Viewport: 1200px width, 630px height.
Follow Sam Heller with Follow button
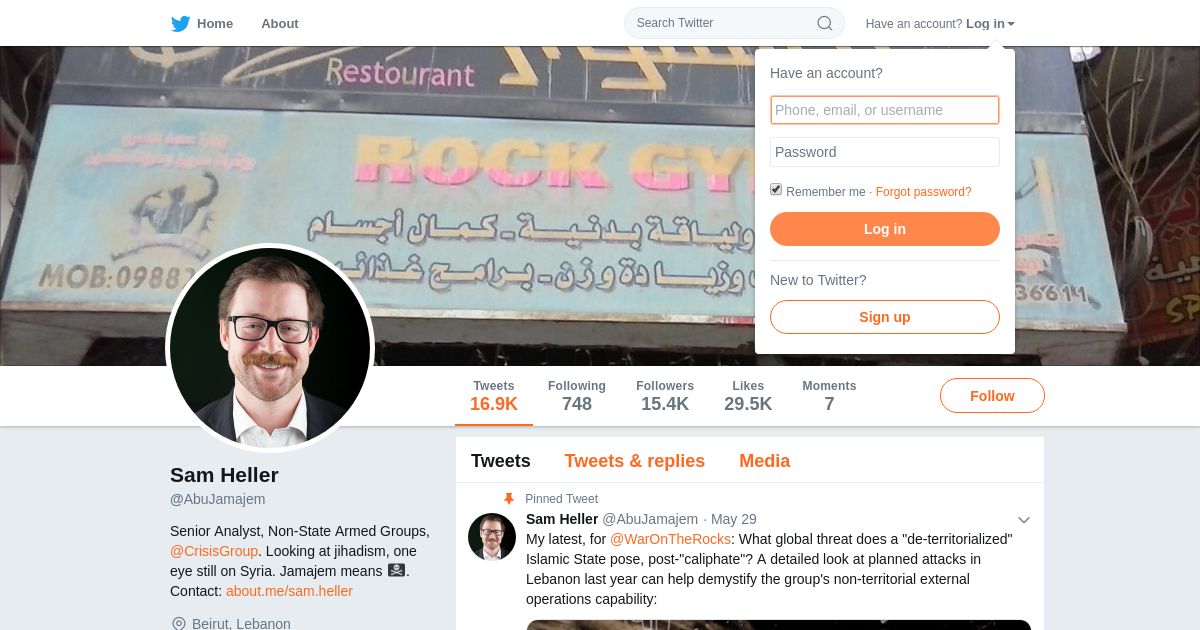pos(992,396)
